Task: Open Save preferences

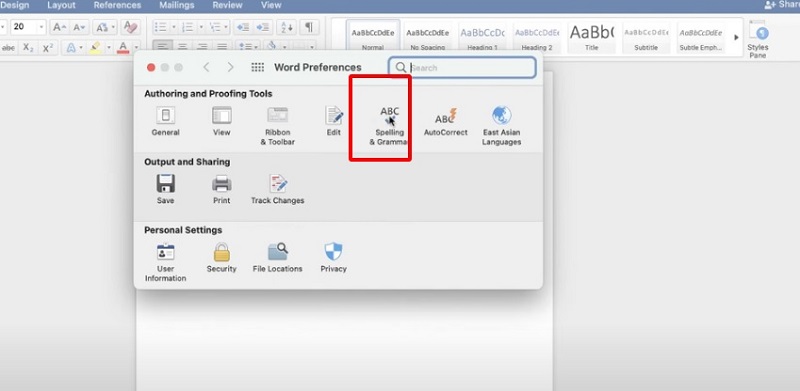Action: (x=165, y=189)
